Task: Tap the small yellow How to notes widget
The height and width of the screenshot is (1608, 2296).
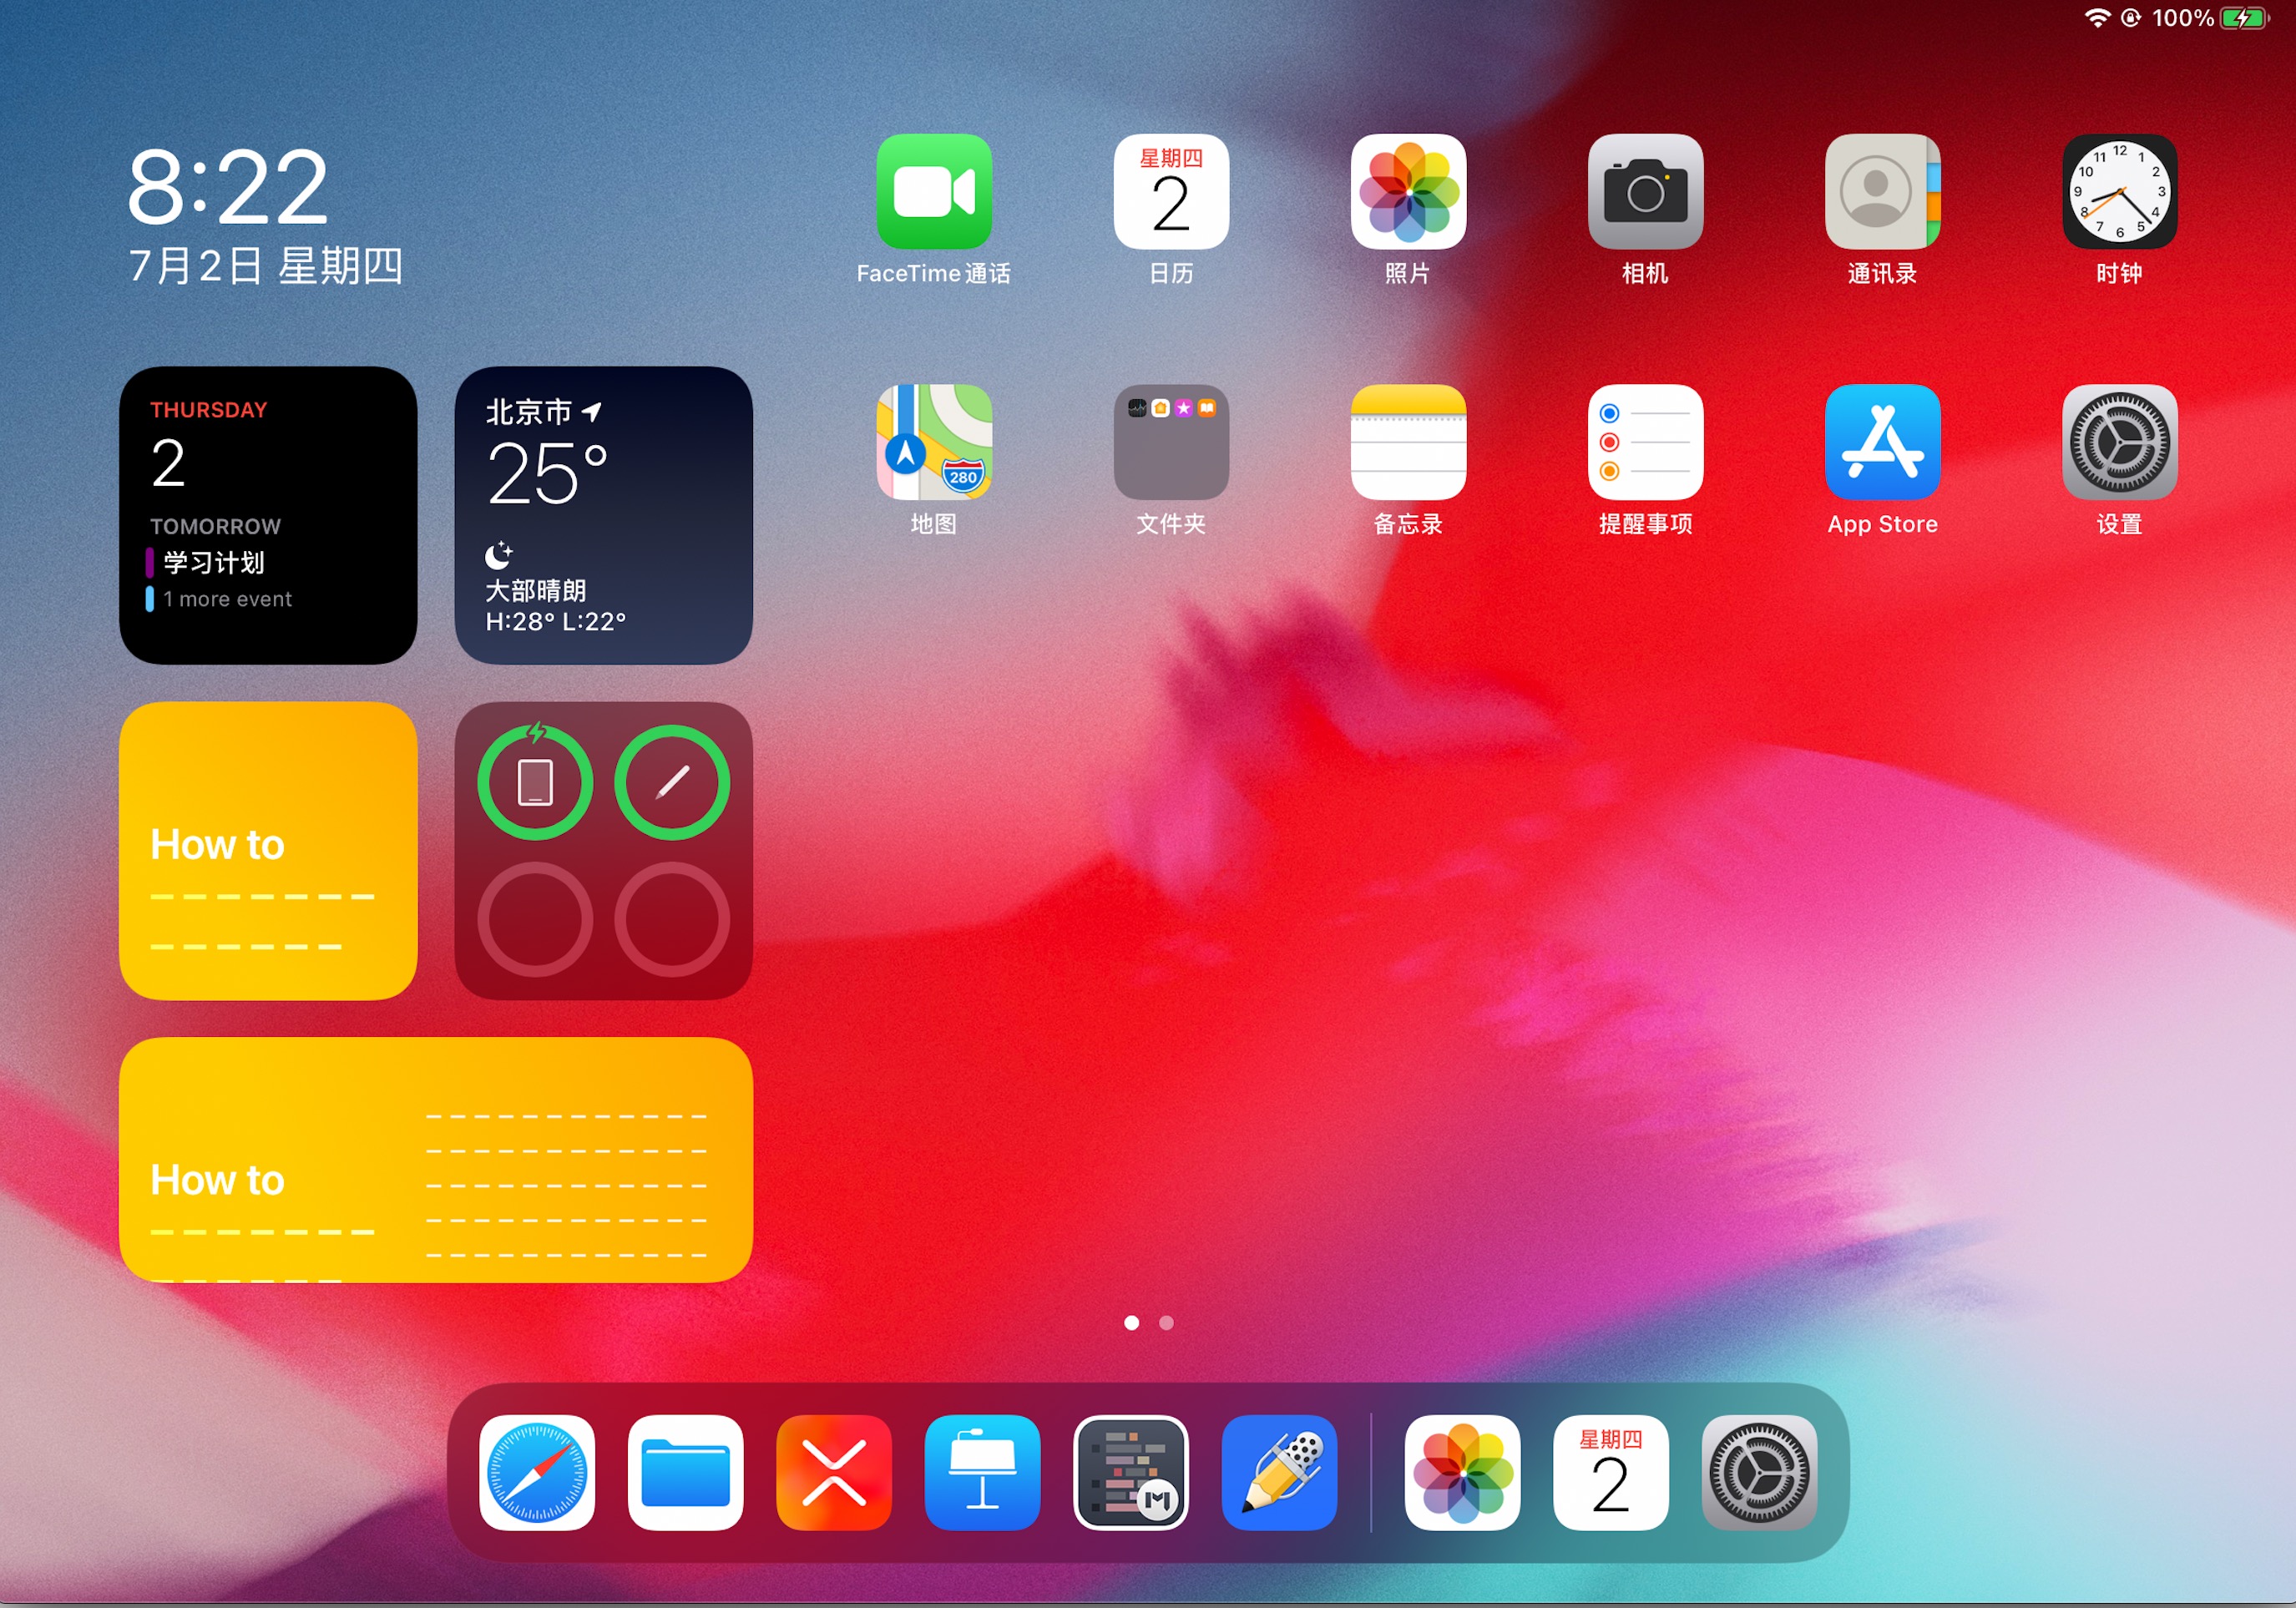Action: pos(267,850)
